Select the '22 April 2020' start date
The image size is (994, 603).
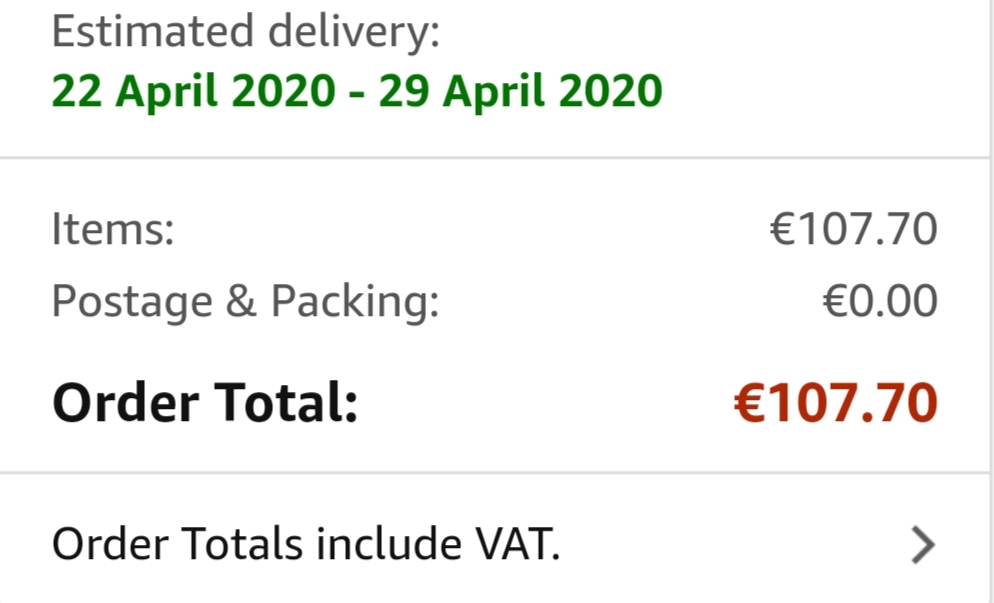coord(193,92)
